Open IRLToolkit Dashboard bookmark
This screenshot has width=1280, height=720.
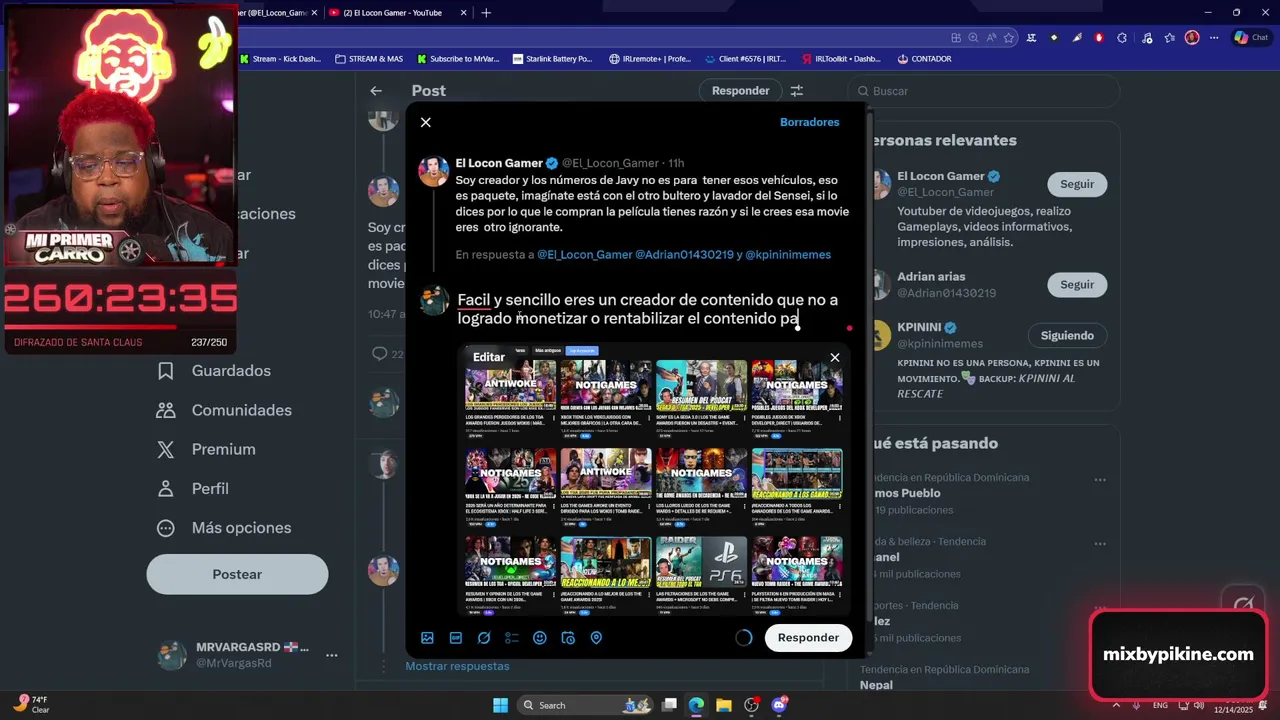click(840, 59)
